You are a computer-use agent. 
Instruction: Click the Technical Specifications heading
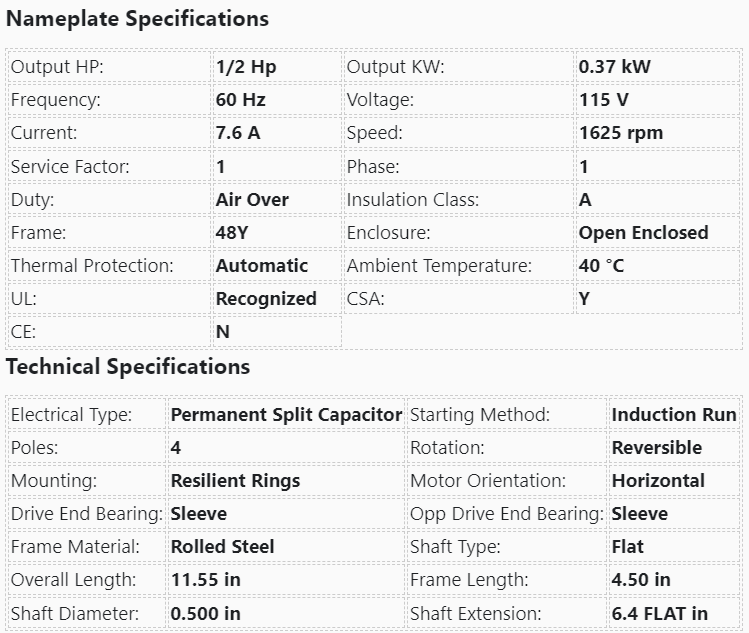128,367
